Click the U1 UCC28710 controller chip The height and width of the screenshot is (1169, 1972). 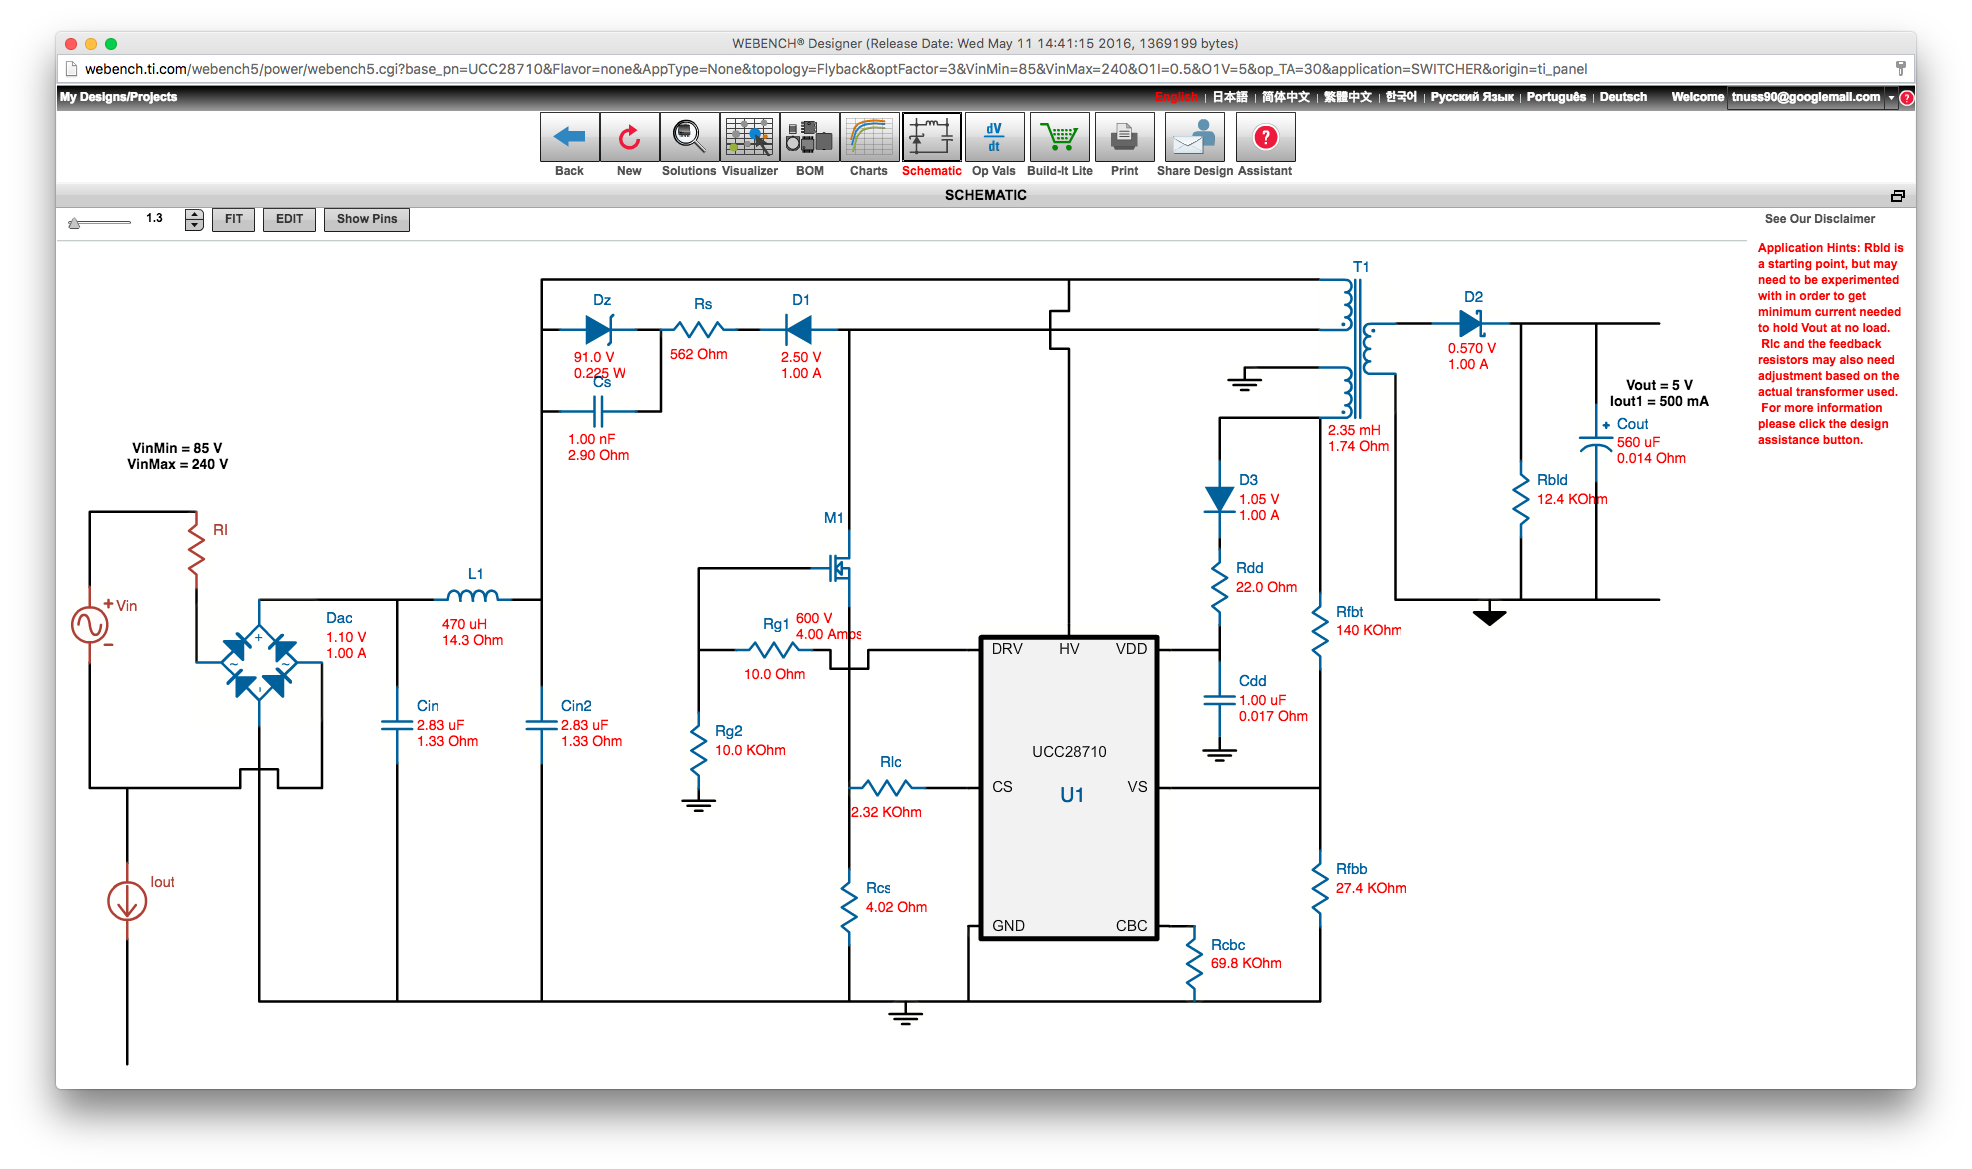point(1069,787)
